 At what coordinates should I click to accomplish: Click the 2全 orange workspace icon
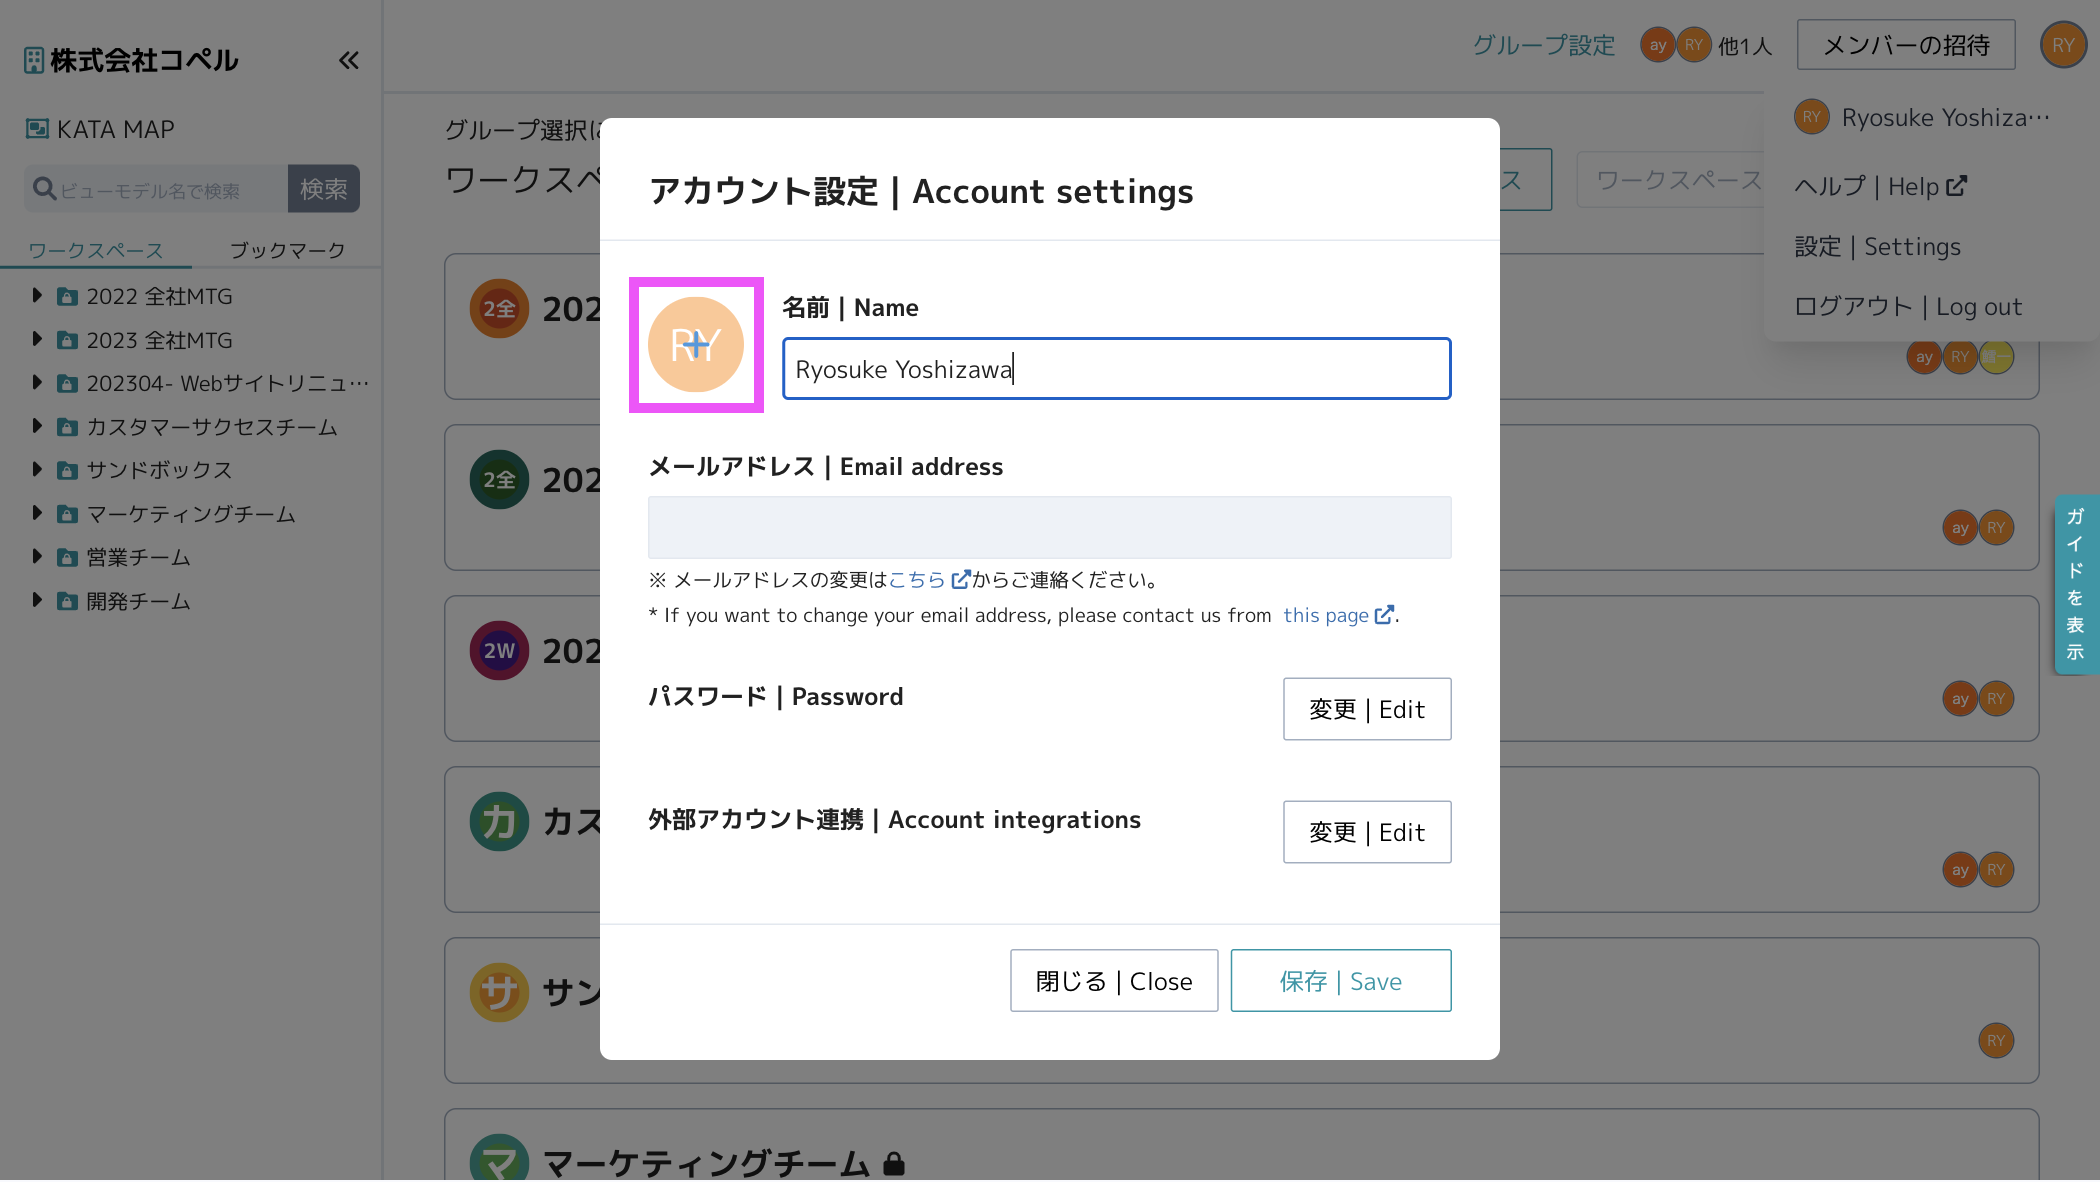499,309
